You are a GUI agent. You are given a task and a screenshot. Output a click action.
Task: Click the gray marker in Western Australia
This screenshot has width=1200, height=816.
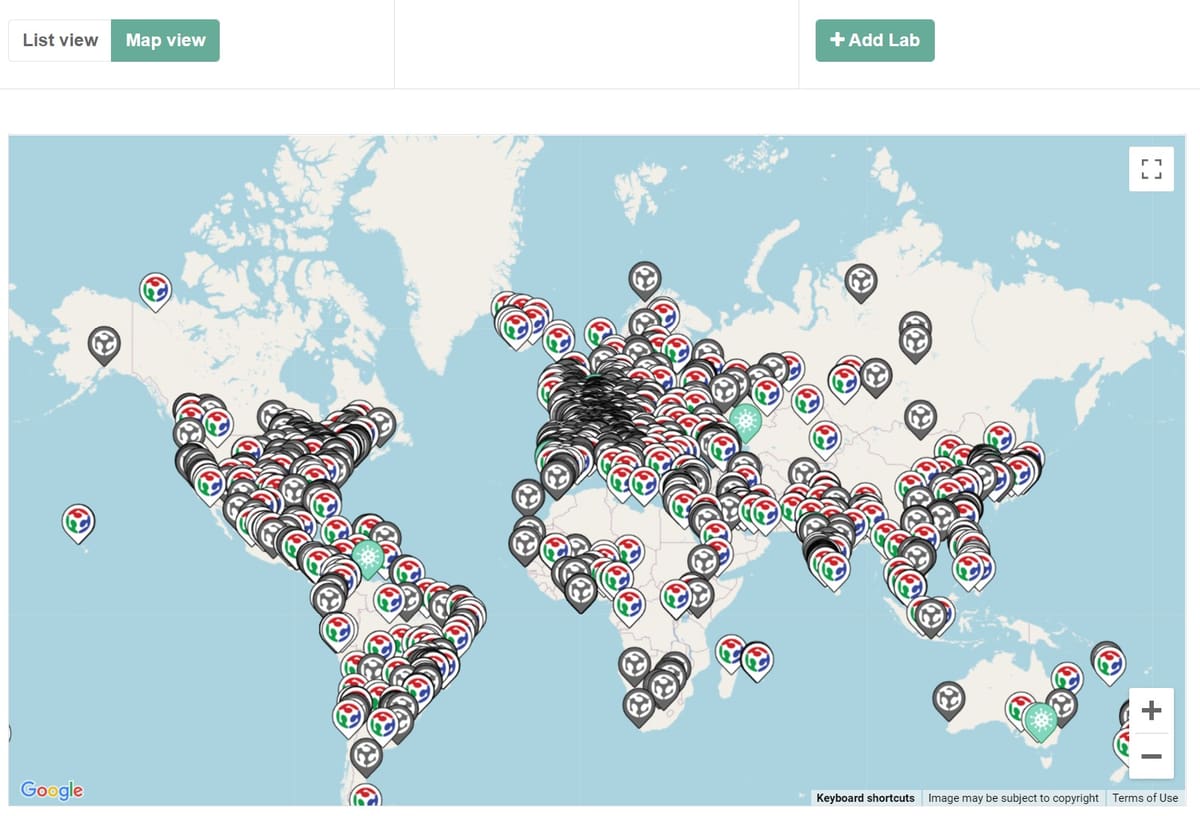pyautogui.click(x=949, y=700)
